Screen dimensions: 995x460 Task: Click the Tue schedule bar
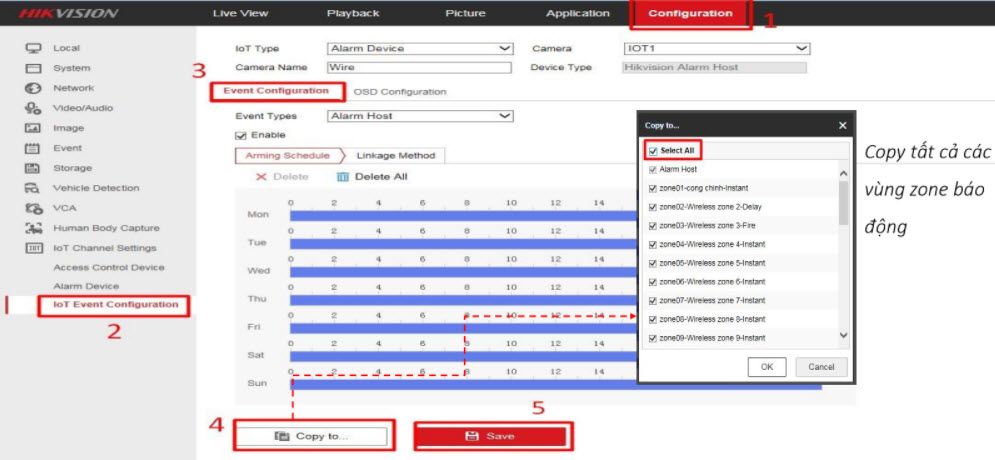point(463,244)
